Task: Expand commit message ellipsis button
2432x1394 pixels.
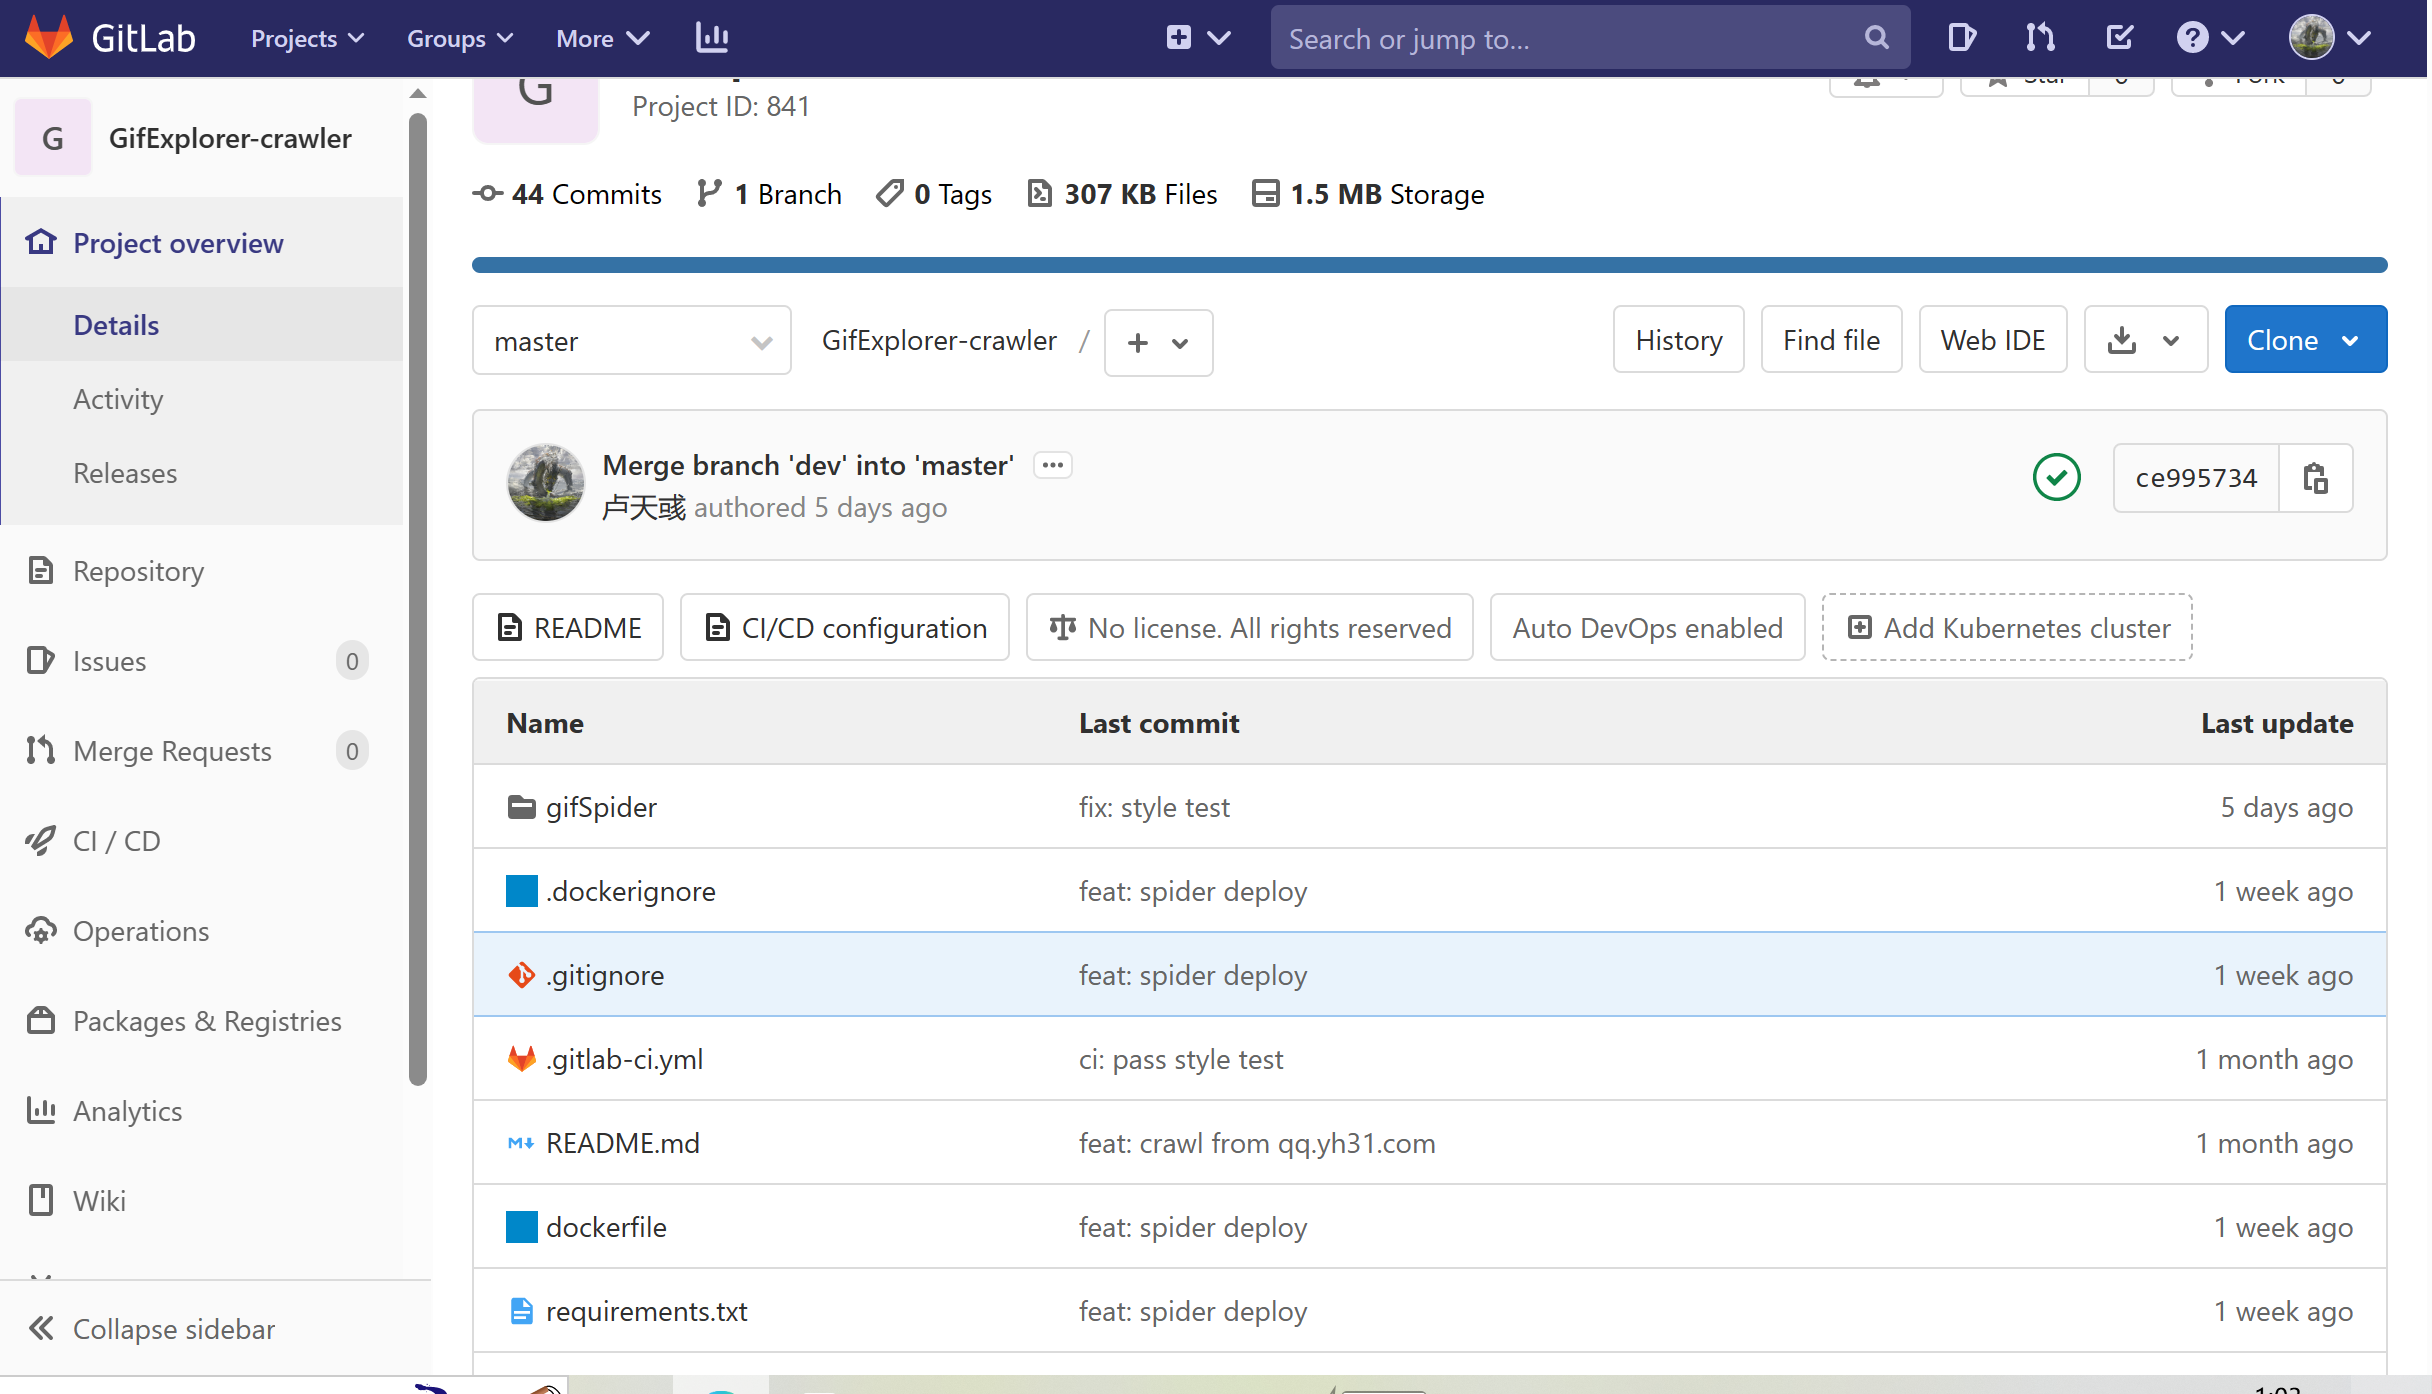Action: click(x=1053, y=465)
